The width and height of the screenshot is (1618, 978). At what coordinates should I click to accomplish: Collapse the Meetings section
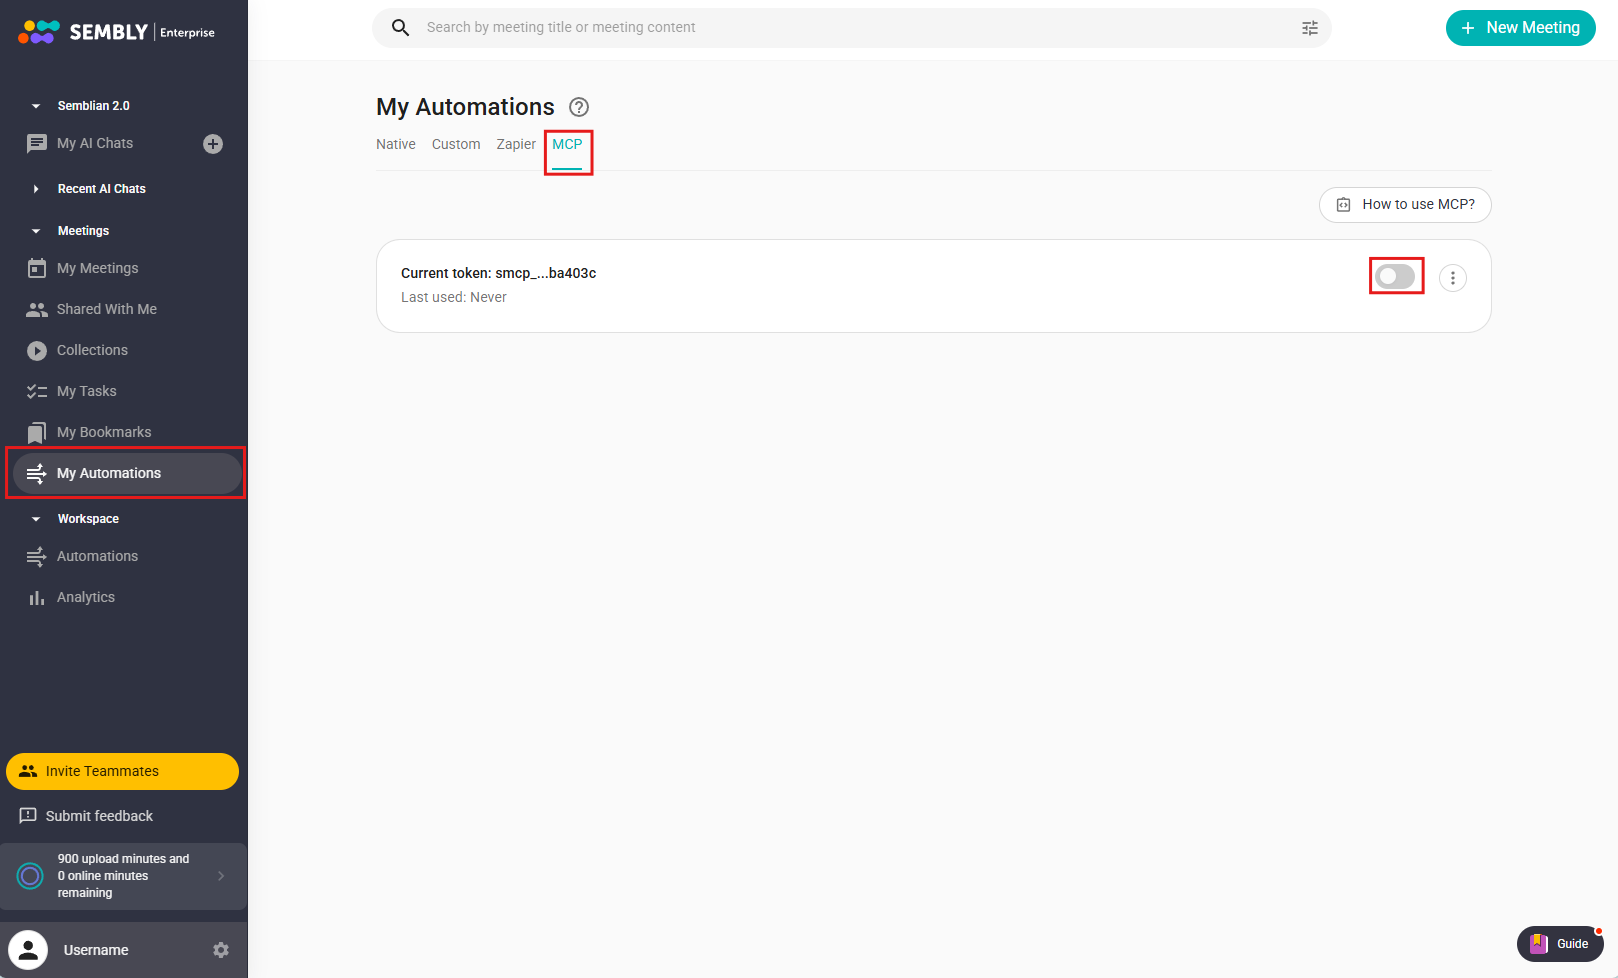(36, 231)
